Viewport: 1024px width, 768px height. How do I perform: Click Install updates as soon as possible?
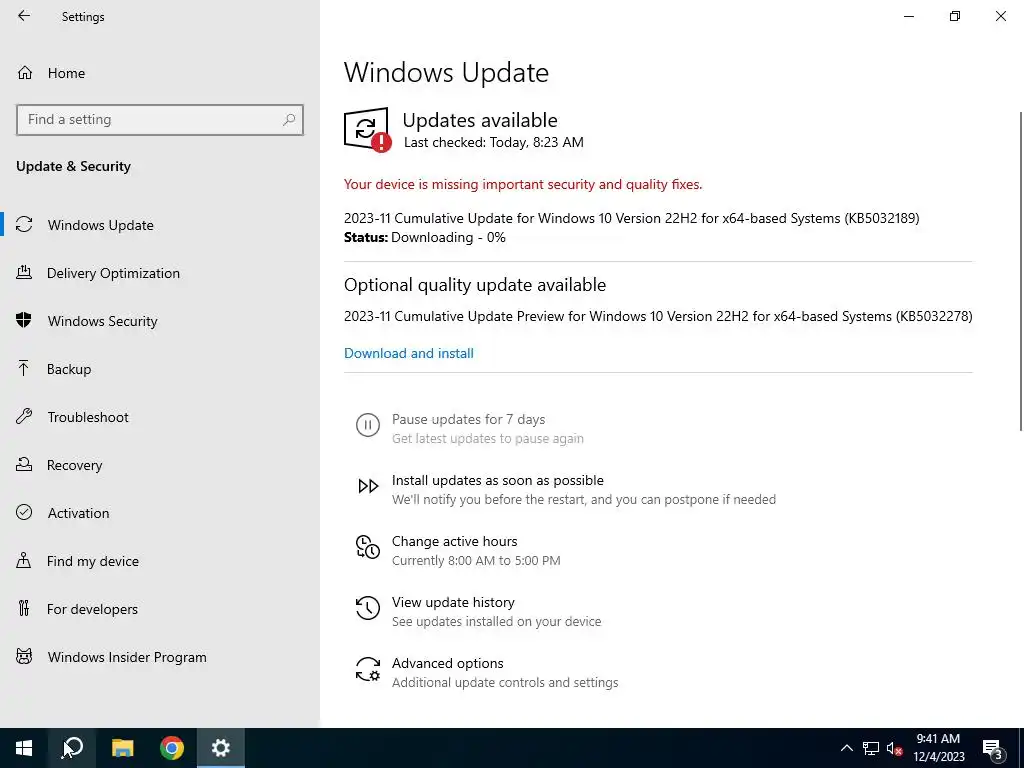(x=498, y=480)
